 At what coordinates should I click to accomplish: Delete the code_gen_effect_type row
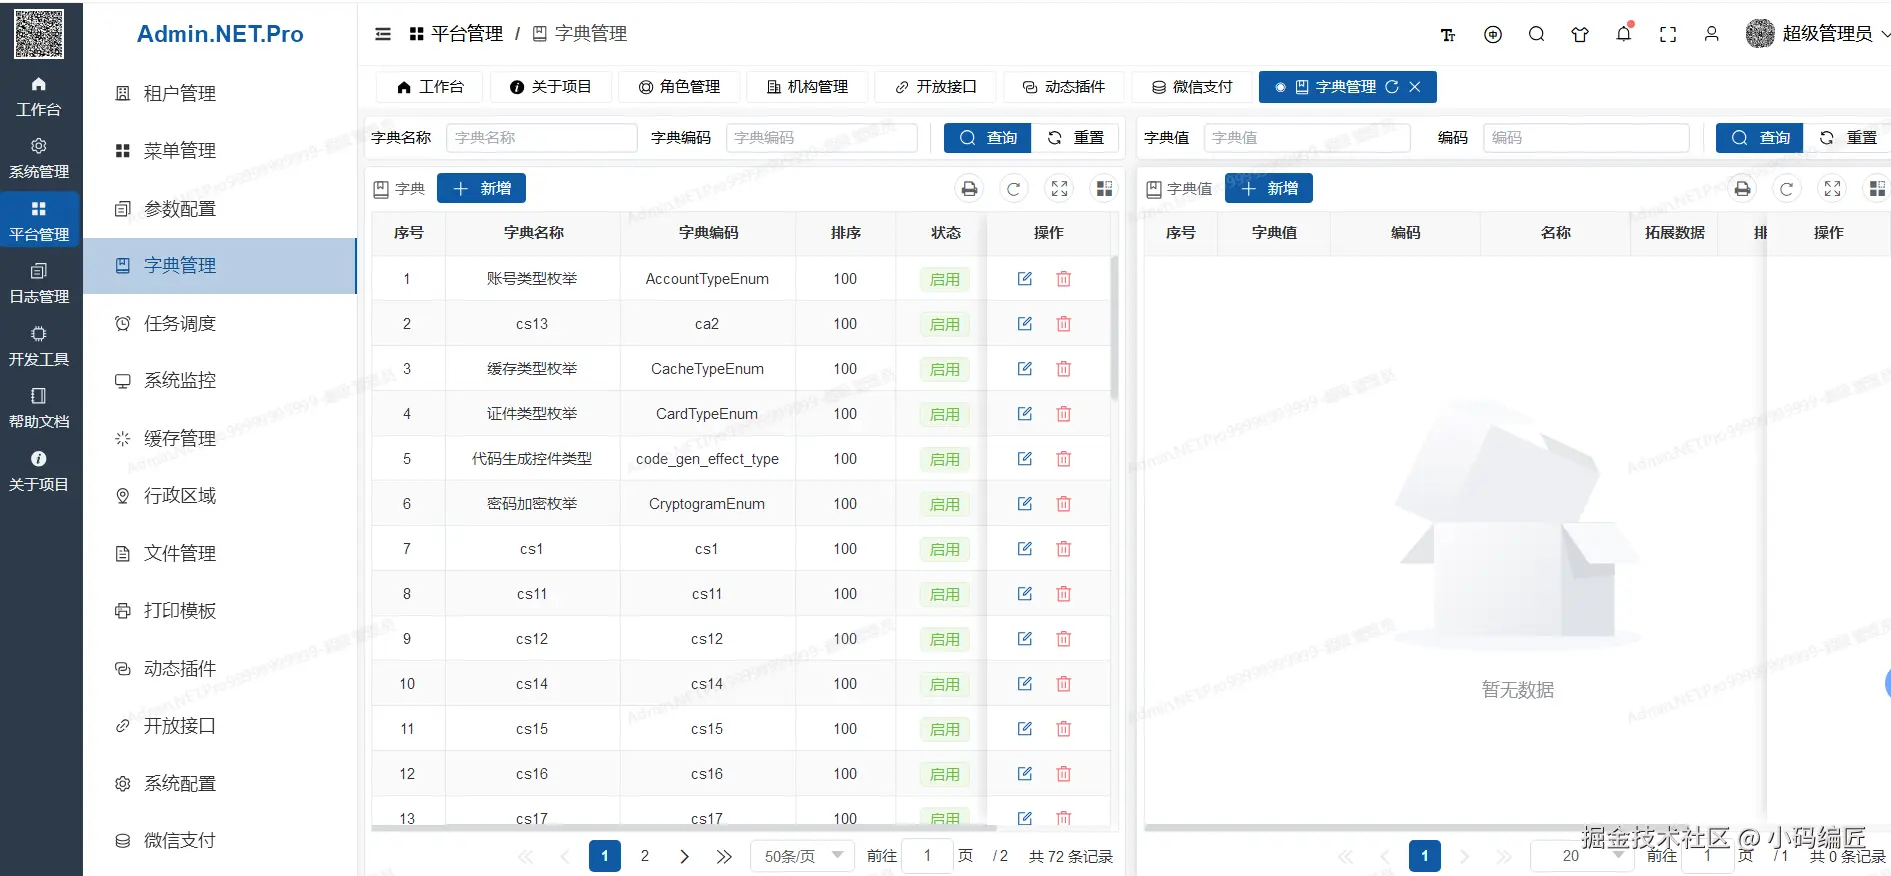click(x=1064, y=459)
